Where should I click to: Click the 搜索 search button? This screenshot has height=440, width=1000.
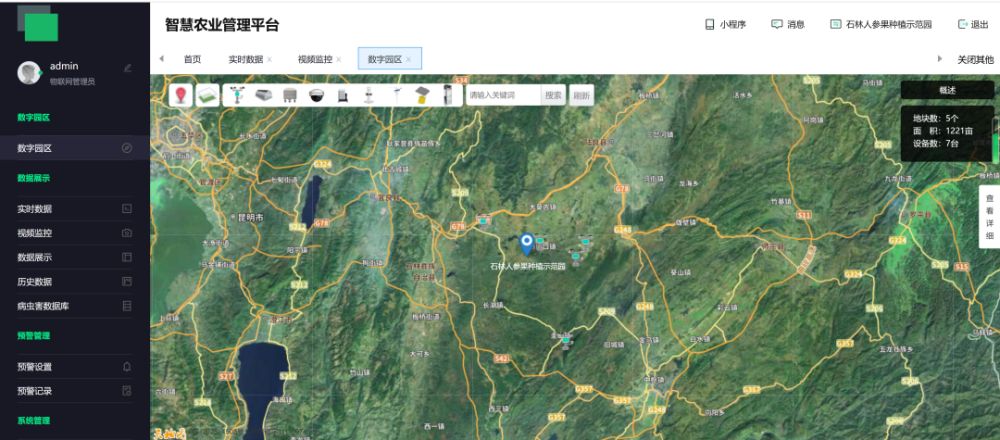click(554, 95)
